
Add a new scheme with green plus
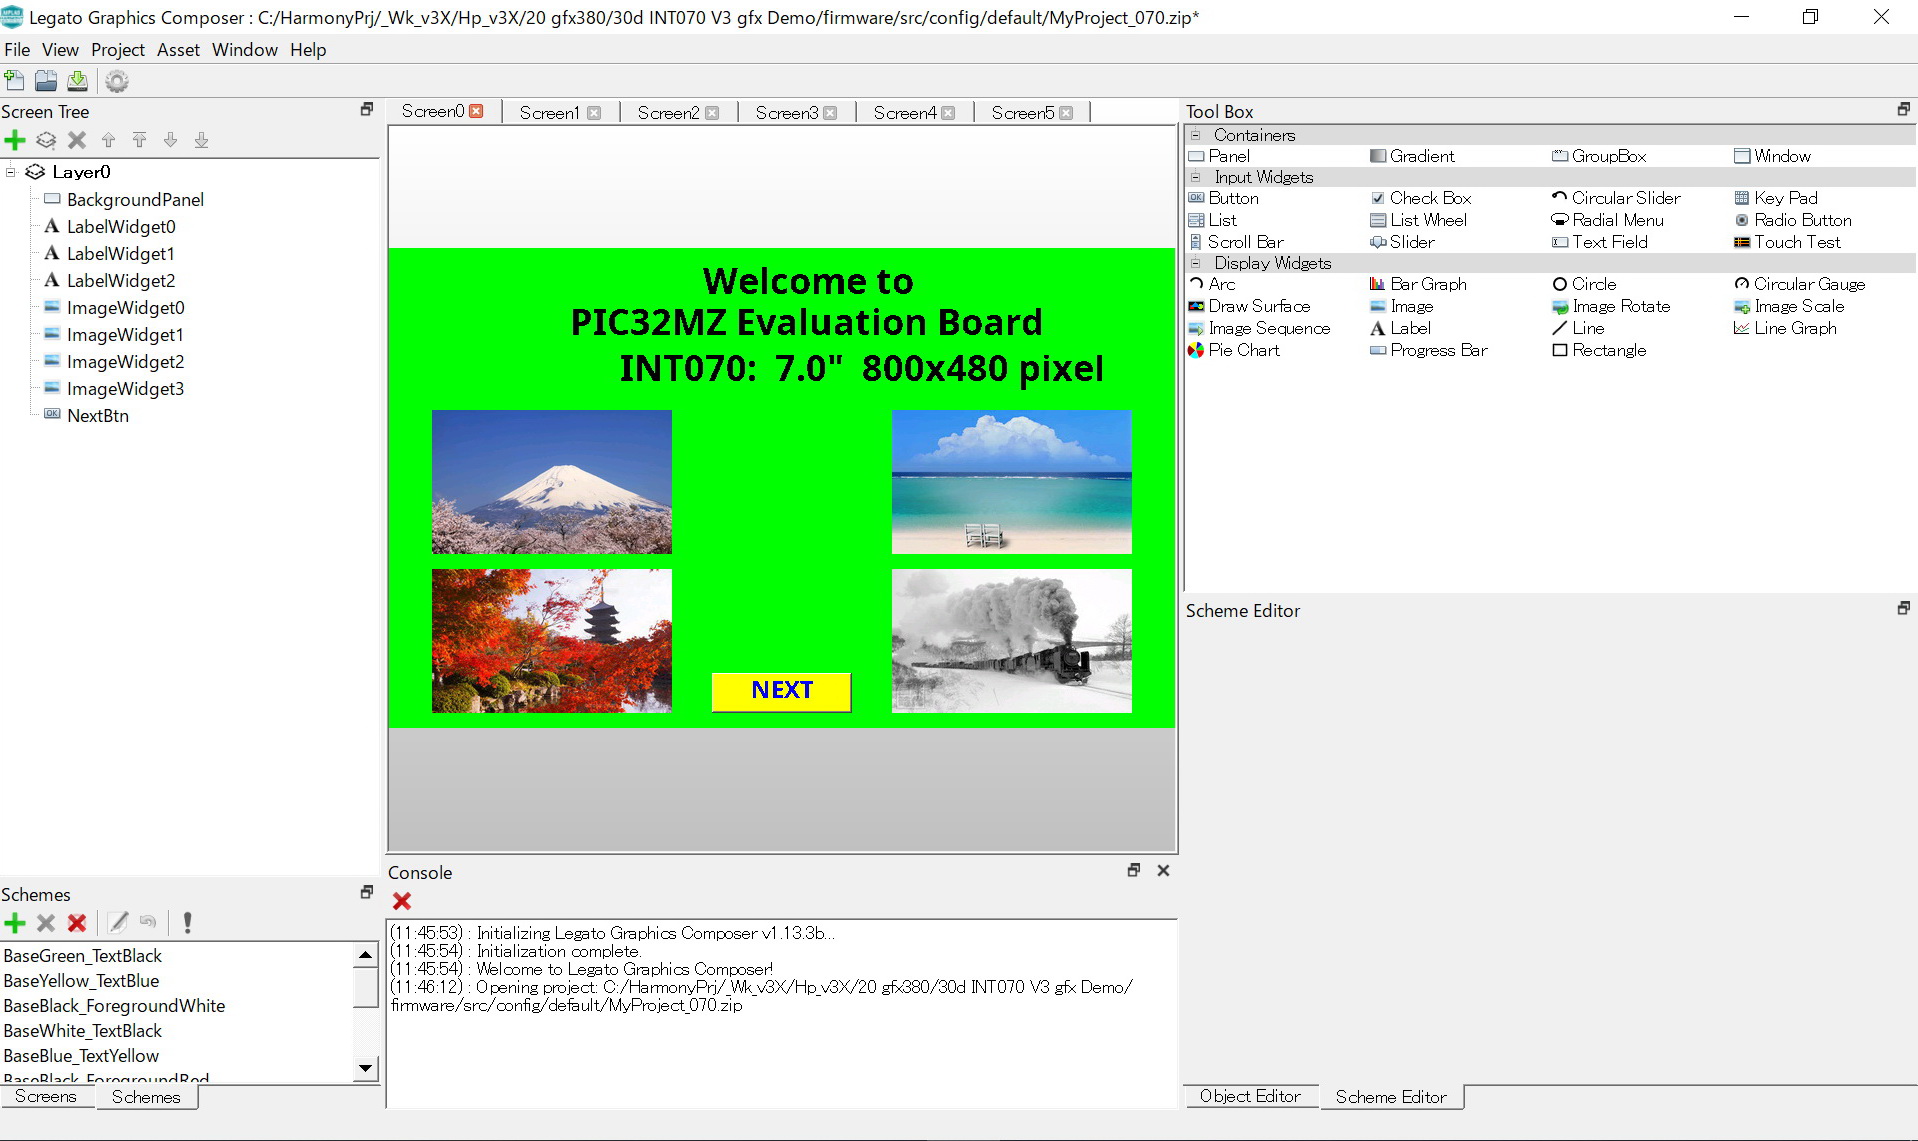coord(15,923)
